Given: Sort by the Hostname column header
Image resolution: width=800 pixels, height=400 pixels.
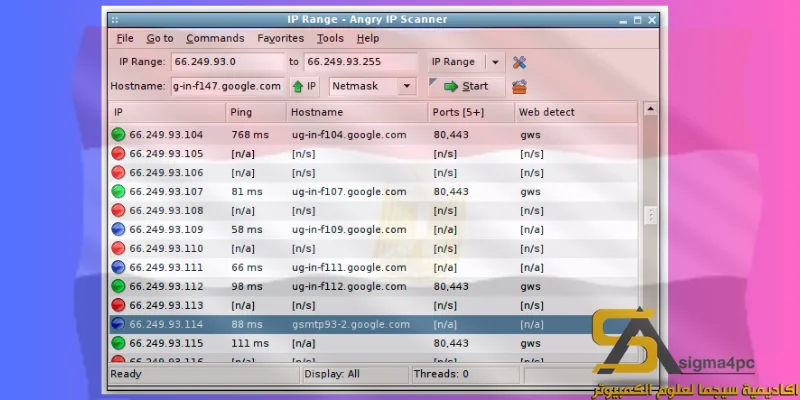Looking at the screenshot, I should (x=357, y=112).
